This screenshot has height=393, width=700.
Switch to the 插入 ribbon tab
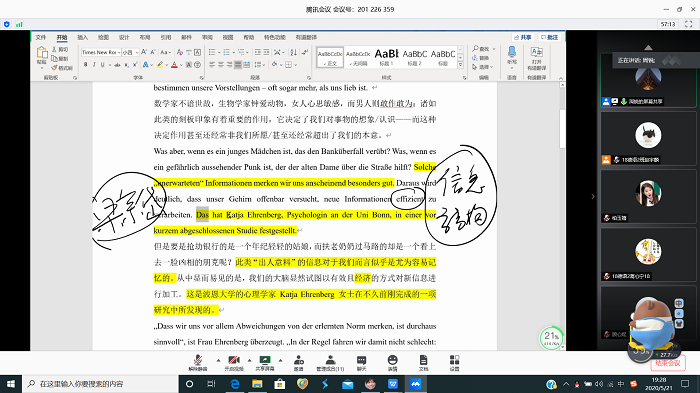[83, 38]
